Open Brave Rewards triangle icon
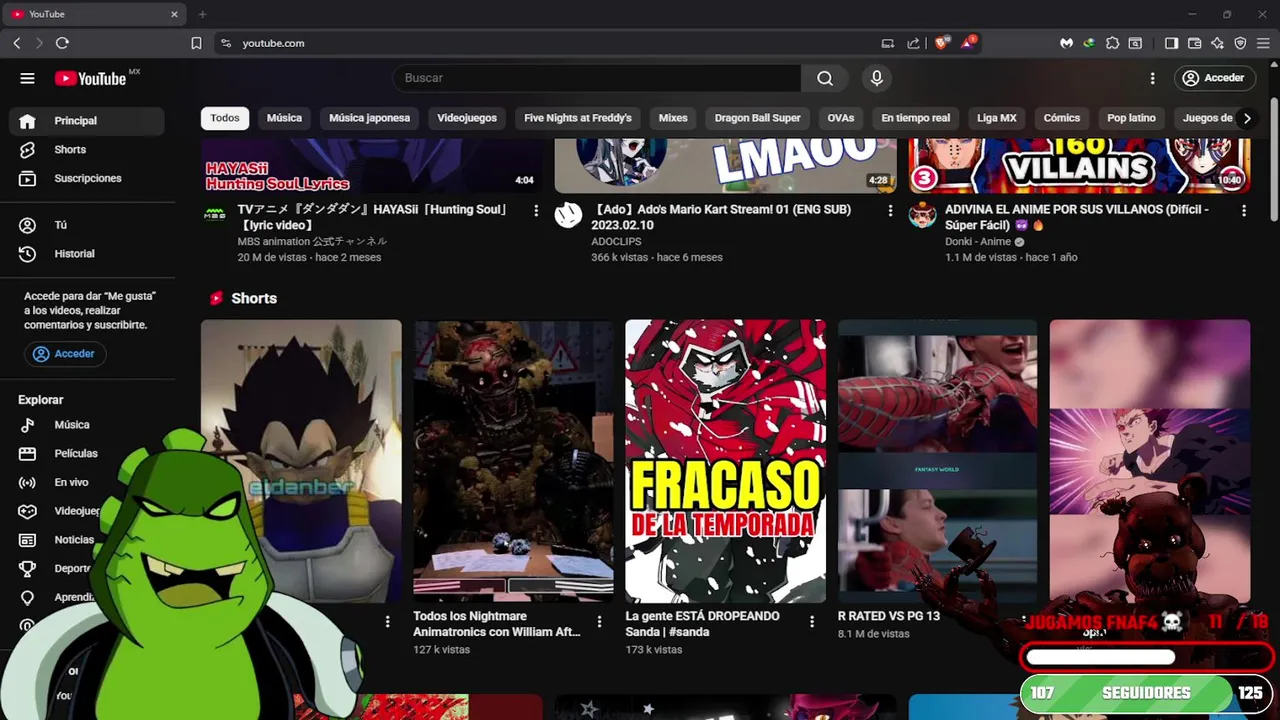Viewport: 1280px width, 720px height. (968, 43)
